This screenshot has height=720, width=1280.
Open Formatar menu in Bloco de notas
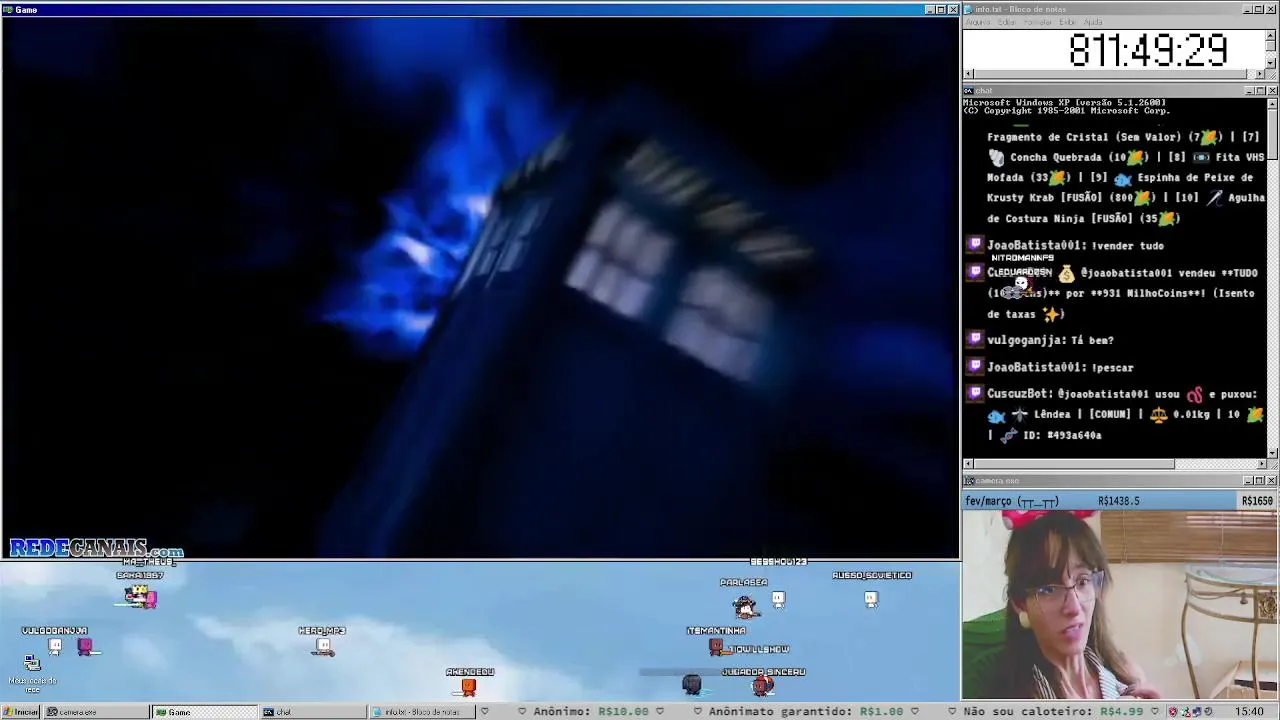coord(1039,22)
